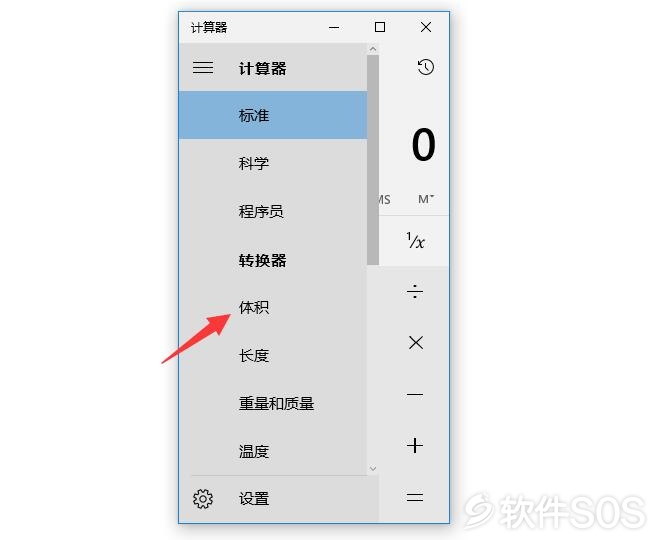Viewport: 657px width, 540px height.
Task: Click the multiplication operator key
Action: click(x=416, y=343)
